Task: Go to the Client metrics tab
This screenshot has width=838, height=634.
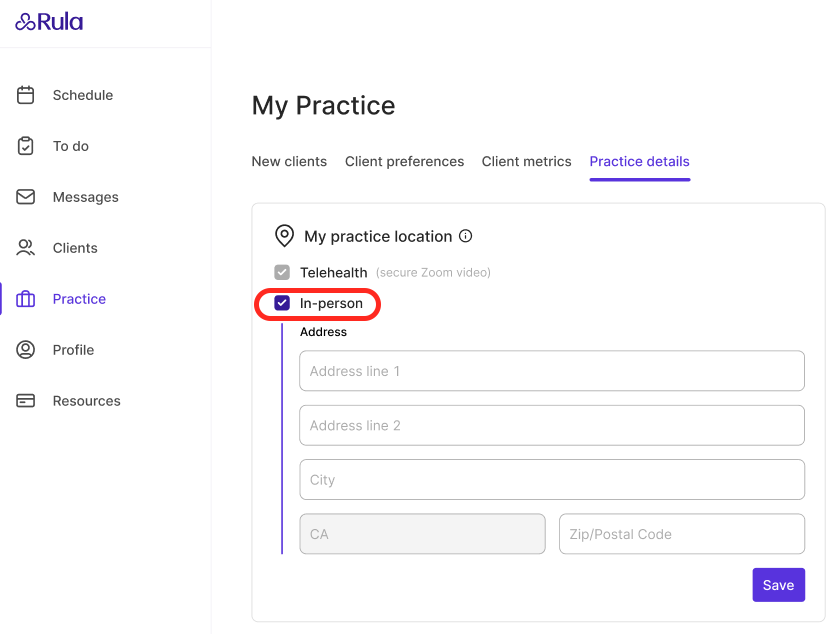Action: (x=526, y=161)
